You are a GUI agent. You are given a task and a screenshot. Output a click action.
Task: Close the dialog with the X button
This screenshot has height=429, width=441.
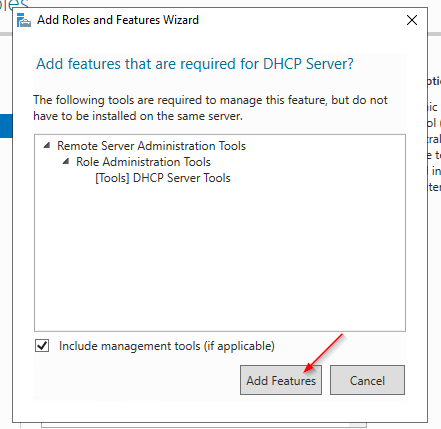412,20
